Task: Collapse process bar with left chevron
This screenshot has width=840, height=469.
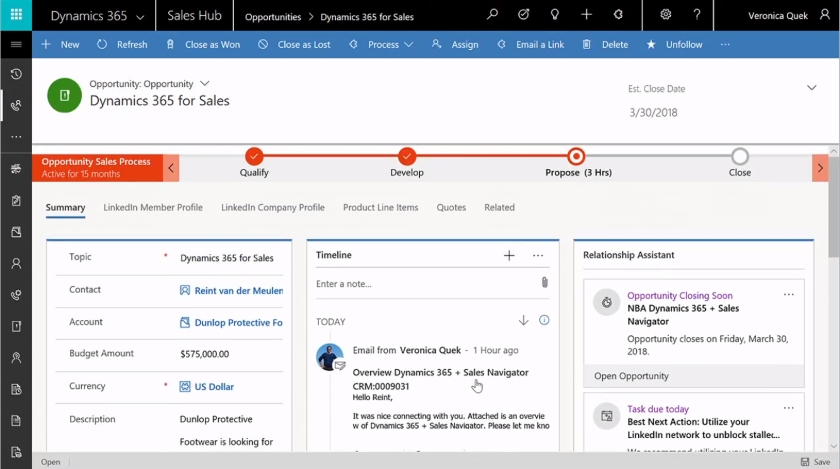Action: point(171,168)
